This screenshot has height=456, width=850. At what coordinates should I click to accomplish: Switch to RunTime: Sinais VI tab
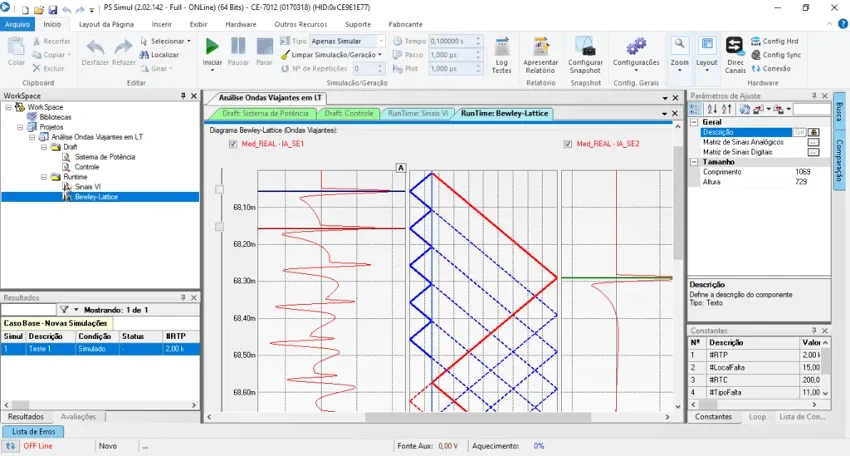click(417, 113)
